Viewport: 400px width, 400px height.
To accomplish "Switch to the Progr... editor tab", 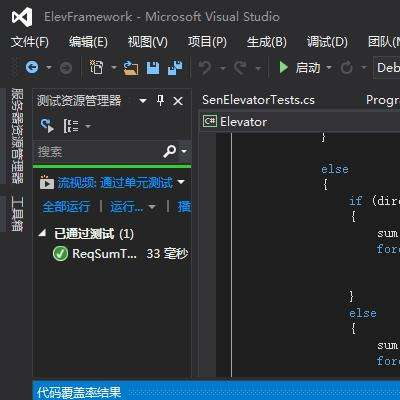I will [x=383, y=100].
